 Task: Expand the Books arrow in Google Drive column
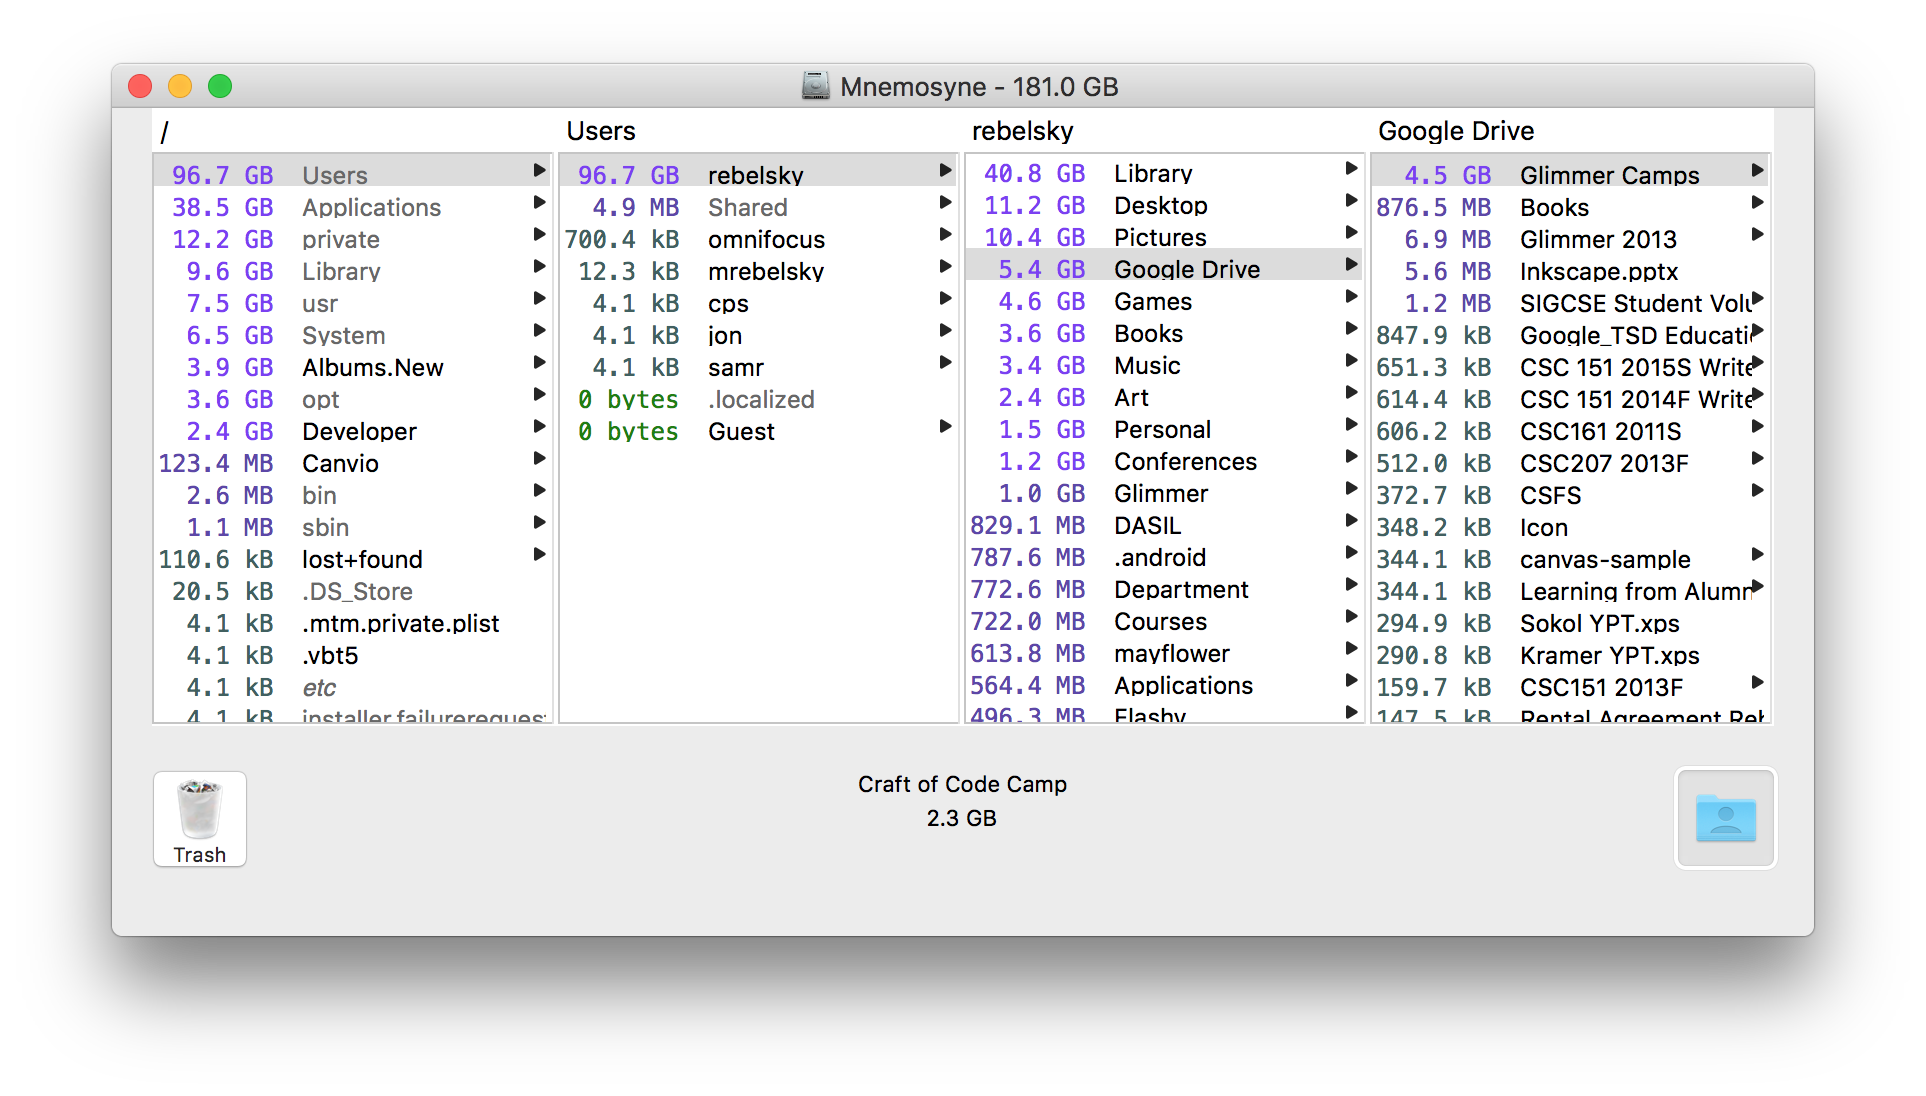(1758, 203)
